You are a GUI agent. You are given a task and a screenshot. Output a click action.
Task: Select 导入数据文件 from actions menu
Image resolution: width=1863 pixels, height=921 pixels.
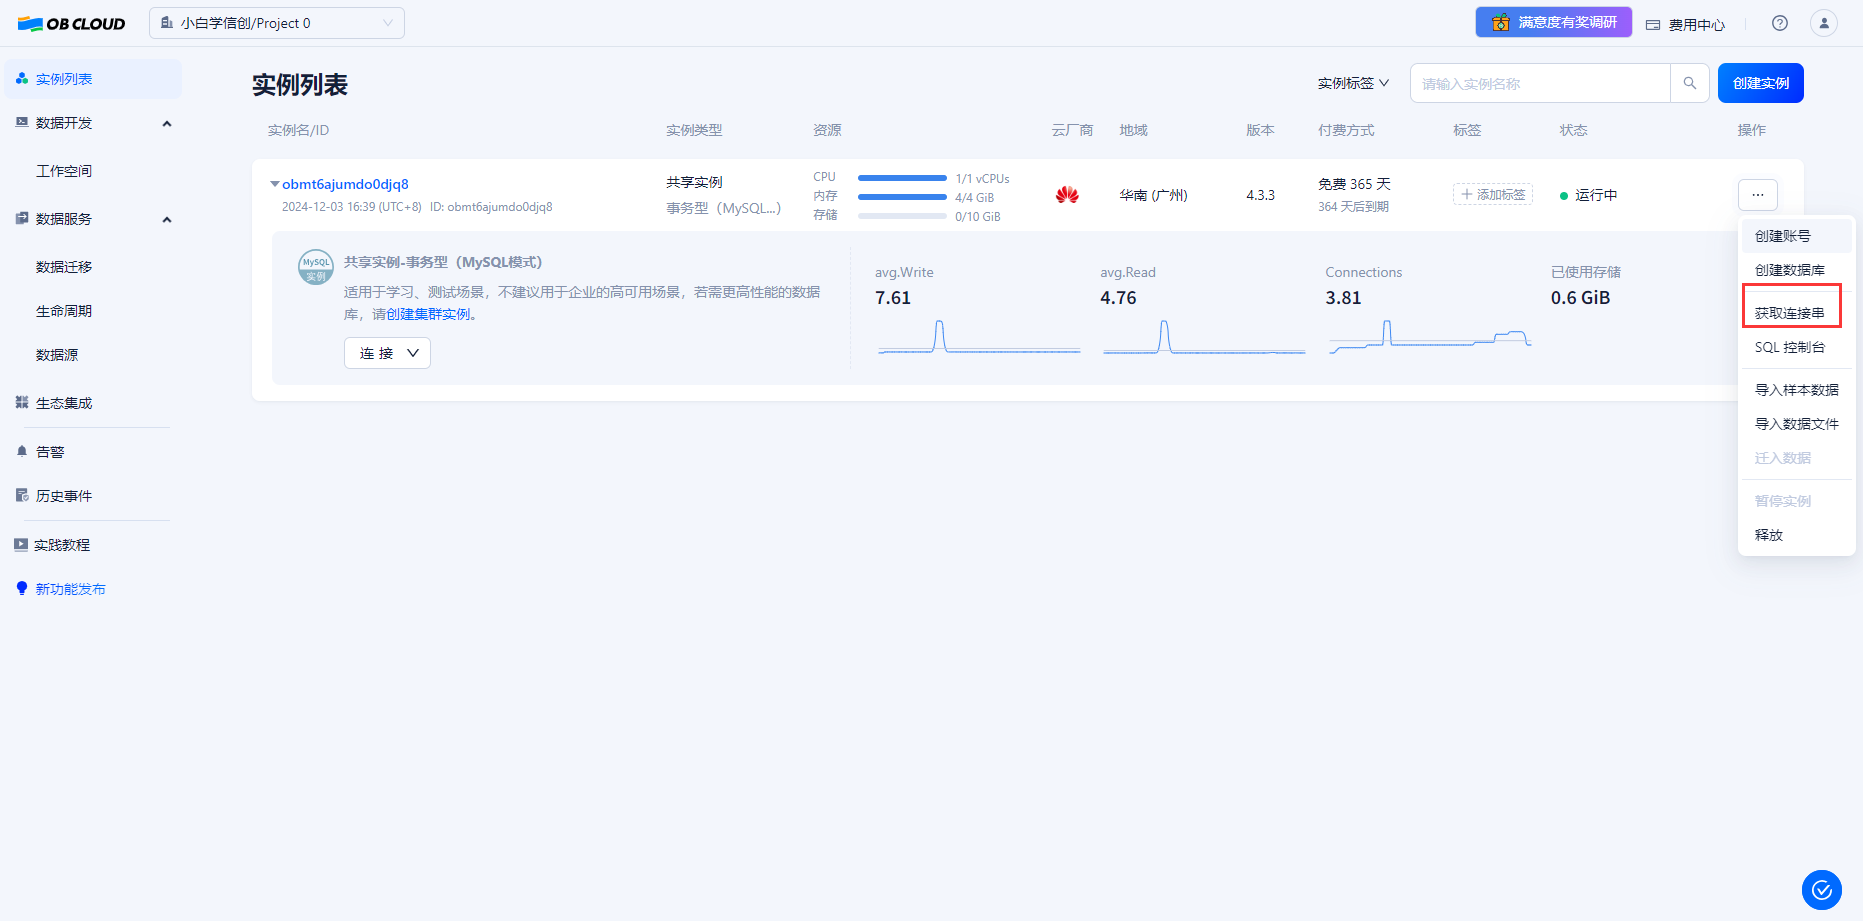click(x=1797, y=424)
